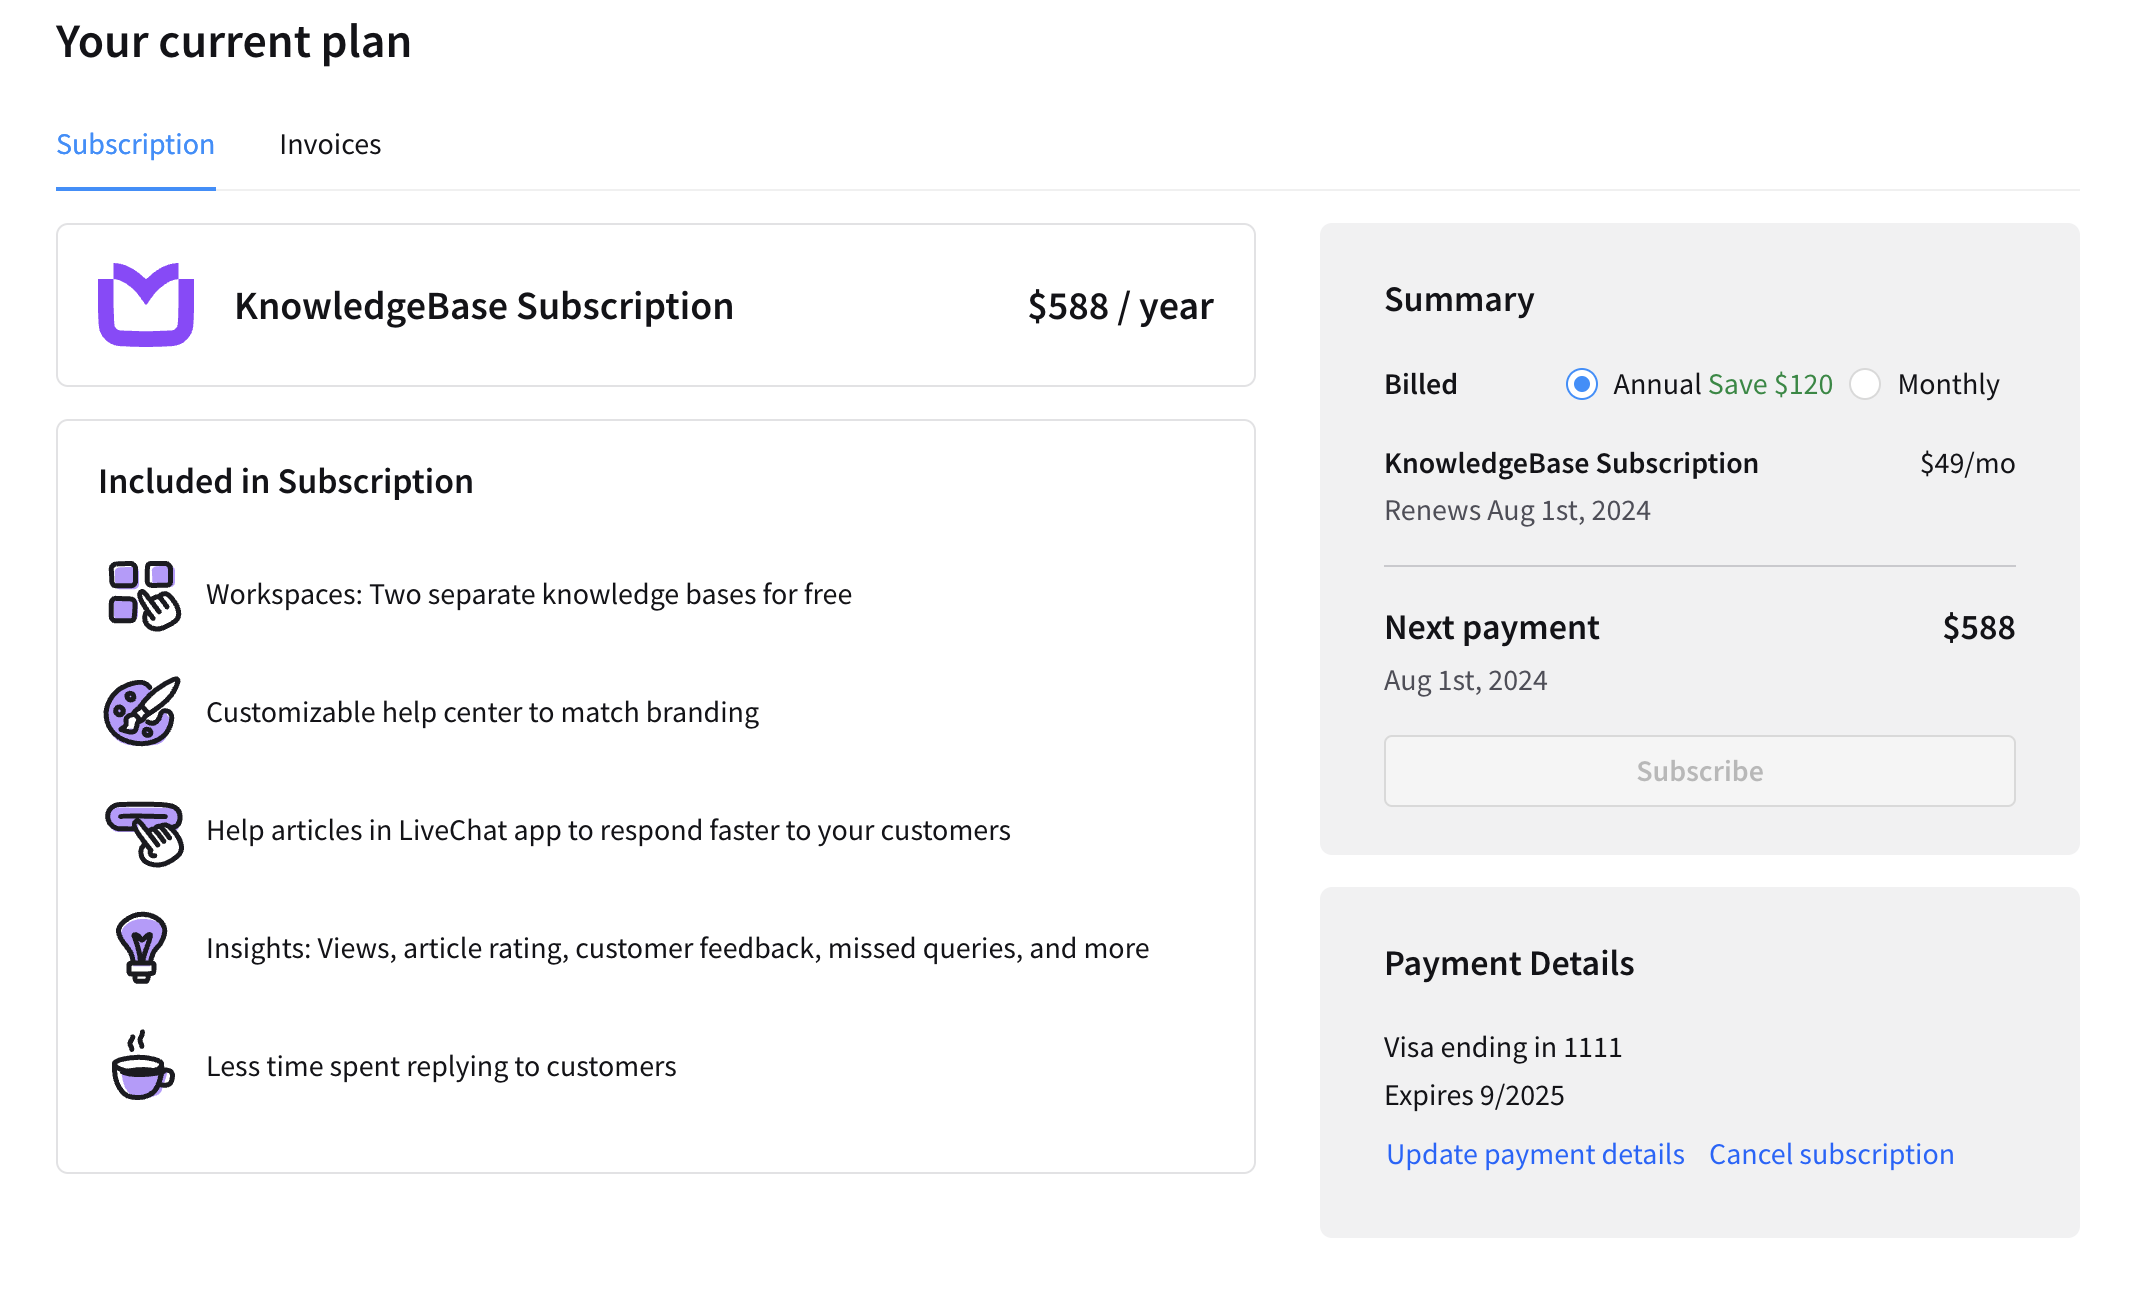Click the Workspaces grid icon
The height and width of the screenshot is (1306, 2156).
pos(144,595)
